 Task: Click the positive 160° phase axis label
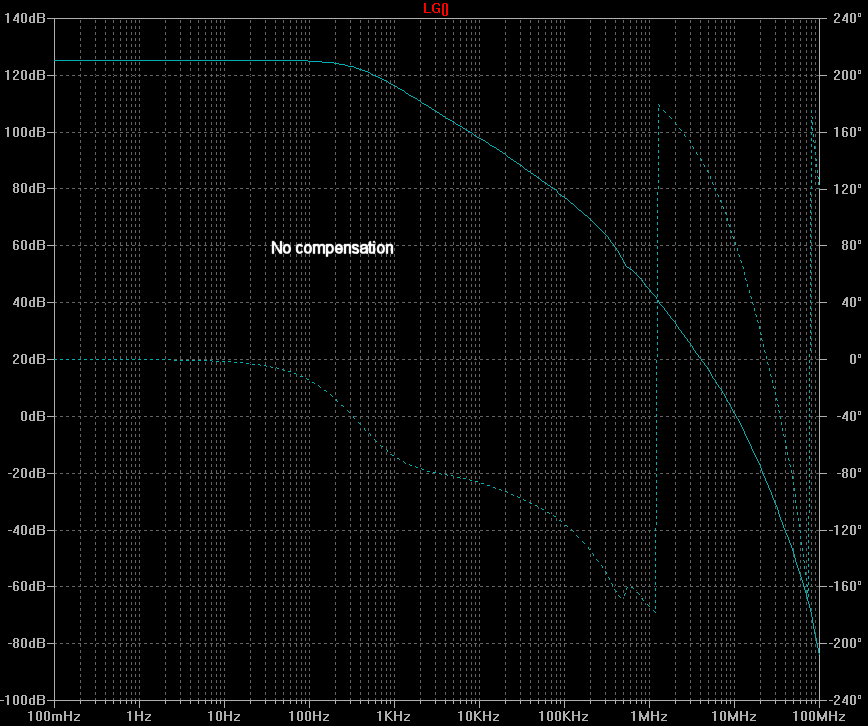click(848, 132)
